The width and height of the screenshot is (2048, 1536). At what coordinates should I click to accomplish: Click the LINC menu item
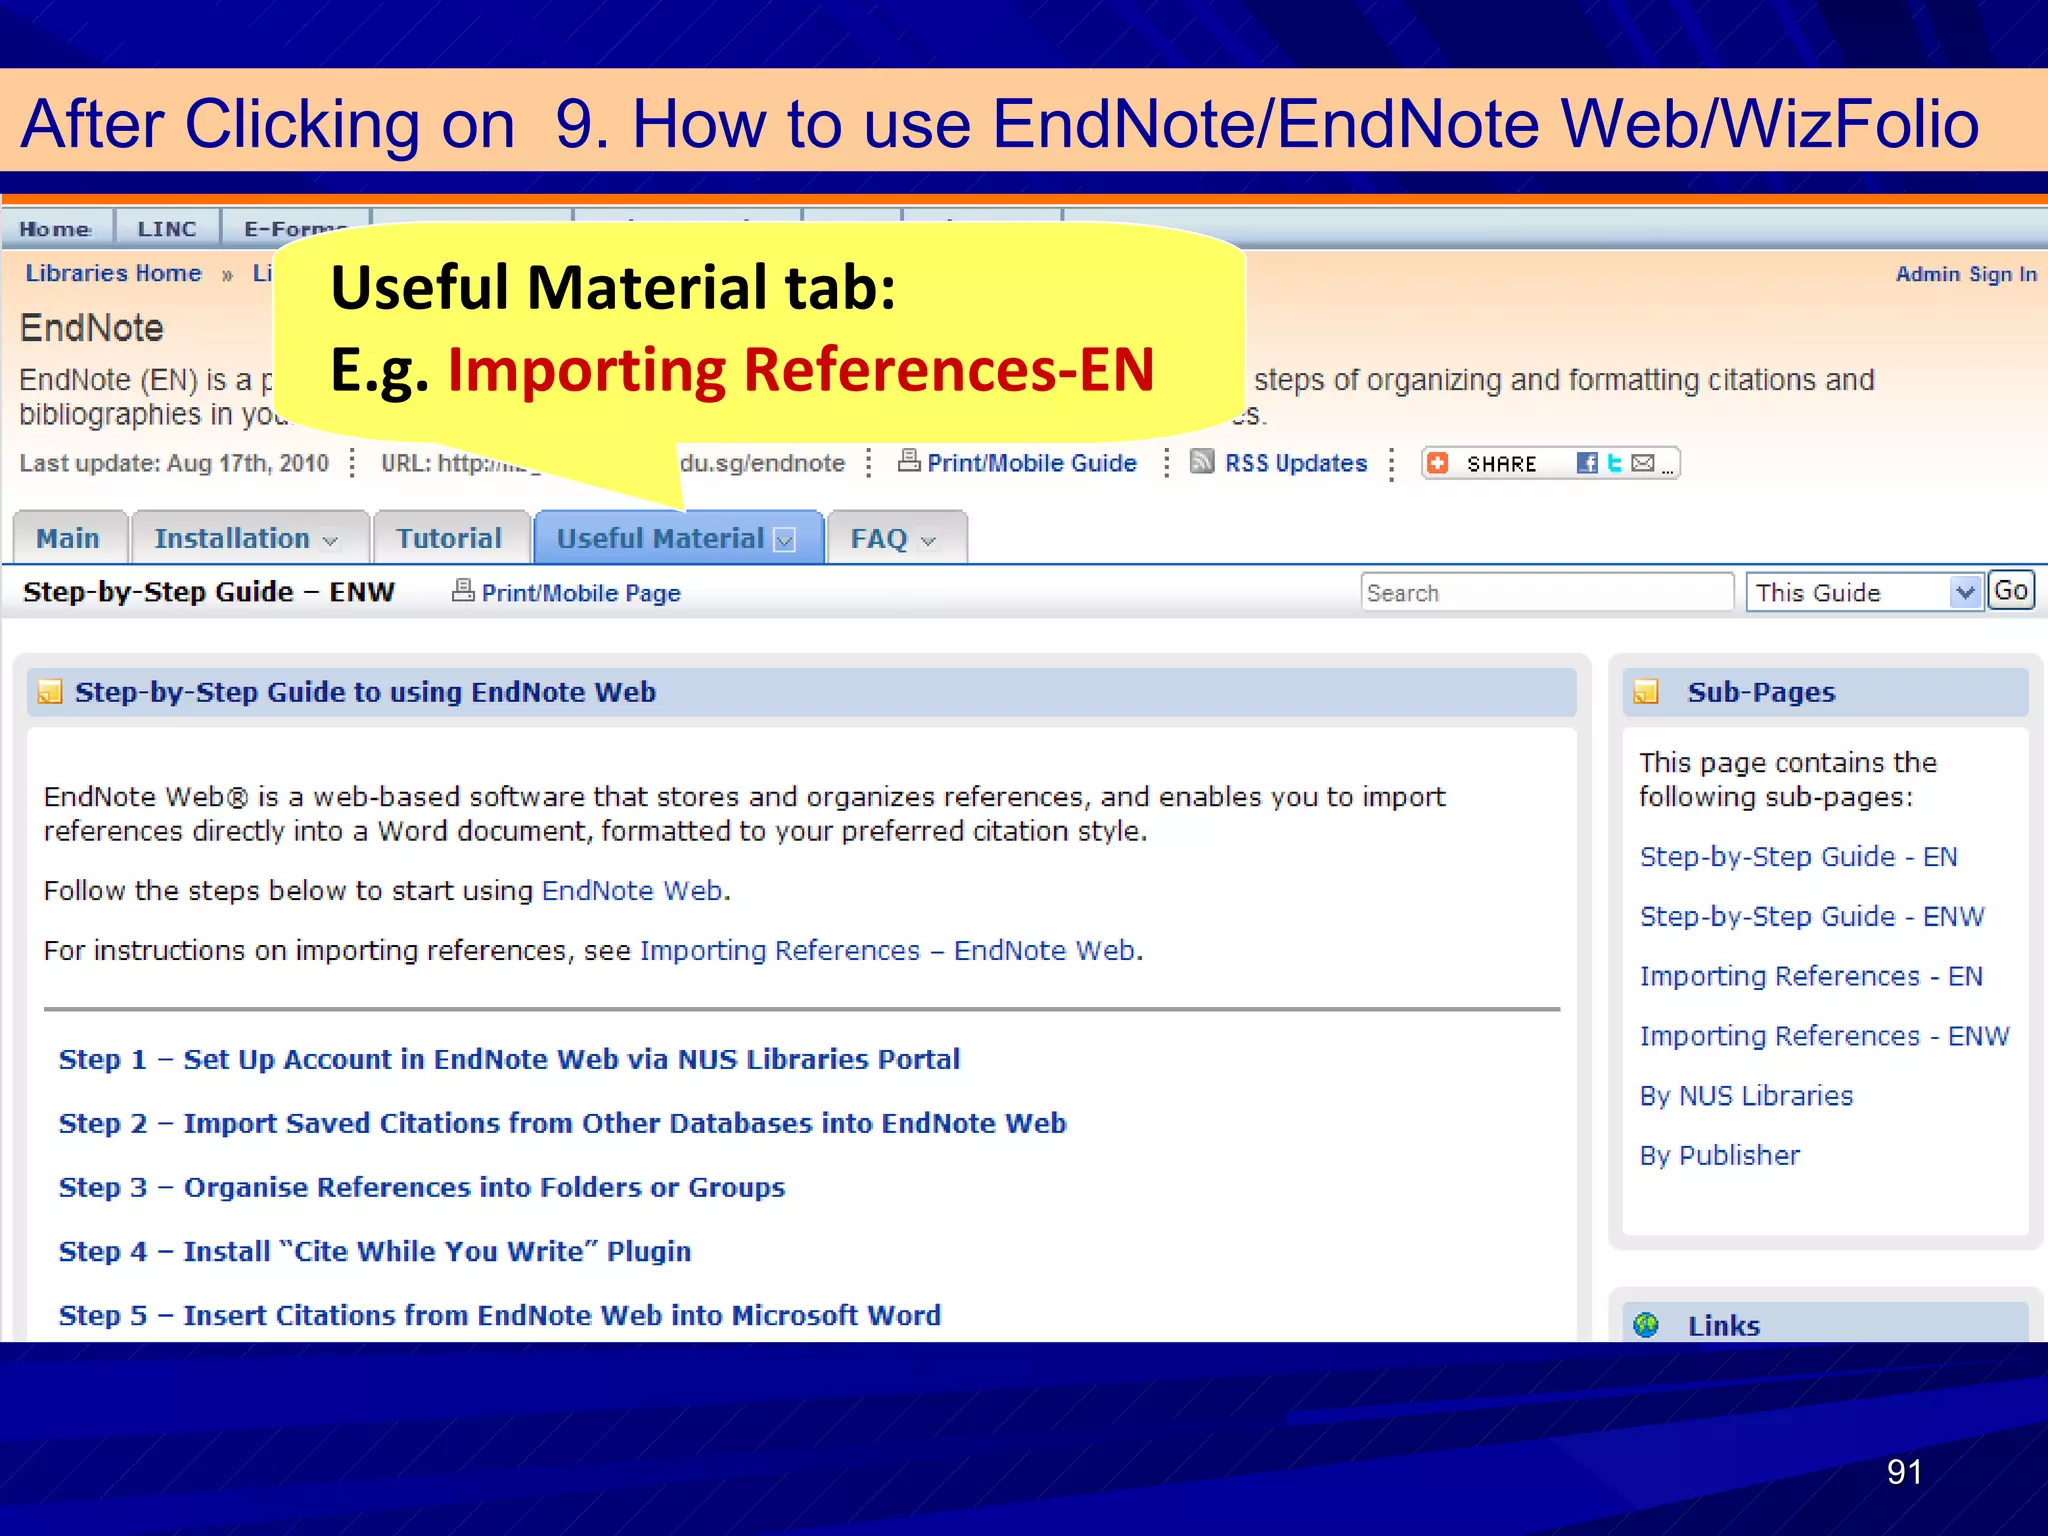pos(167,229)
